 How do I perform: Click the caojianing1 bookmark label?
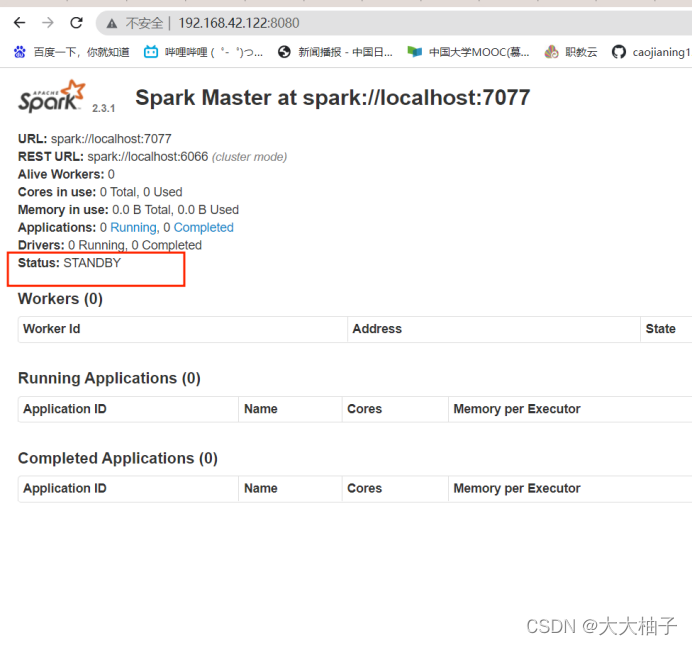coord(661,52)
